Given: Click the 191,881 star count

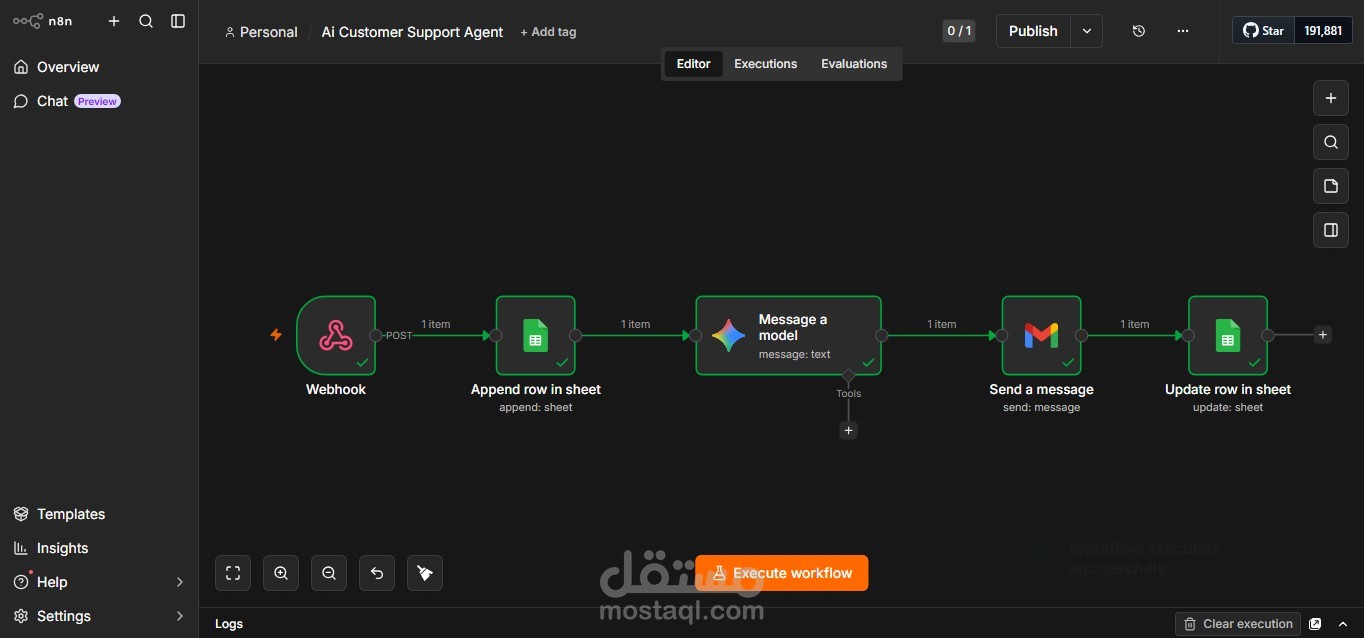Looking at the screenshot, I should (1323, 31).
